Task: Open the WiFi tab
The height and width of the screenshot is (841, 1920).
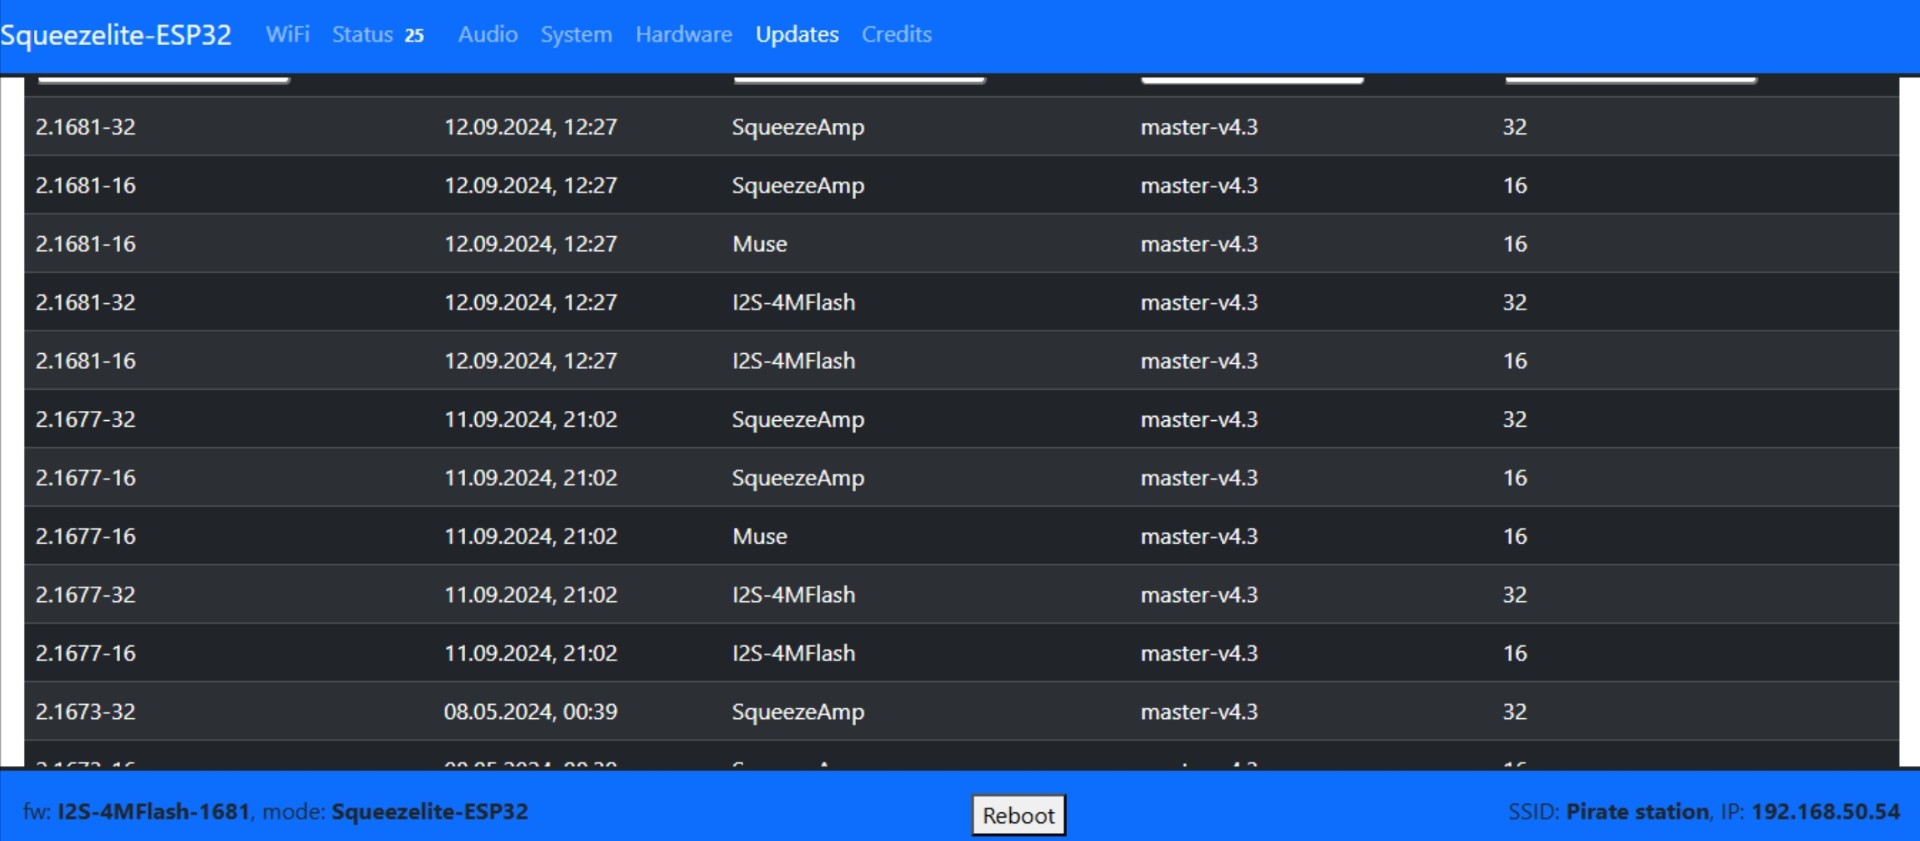Action: point(287,35)
